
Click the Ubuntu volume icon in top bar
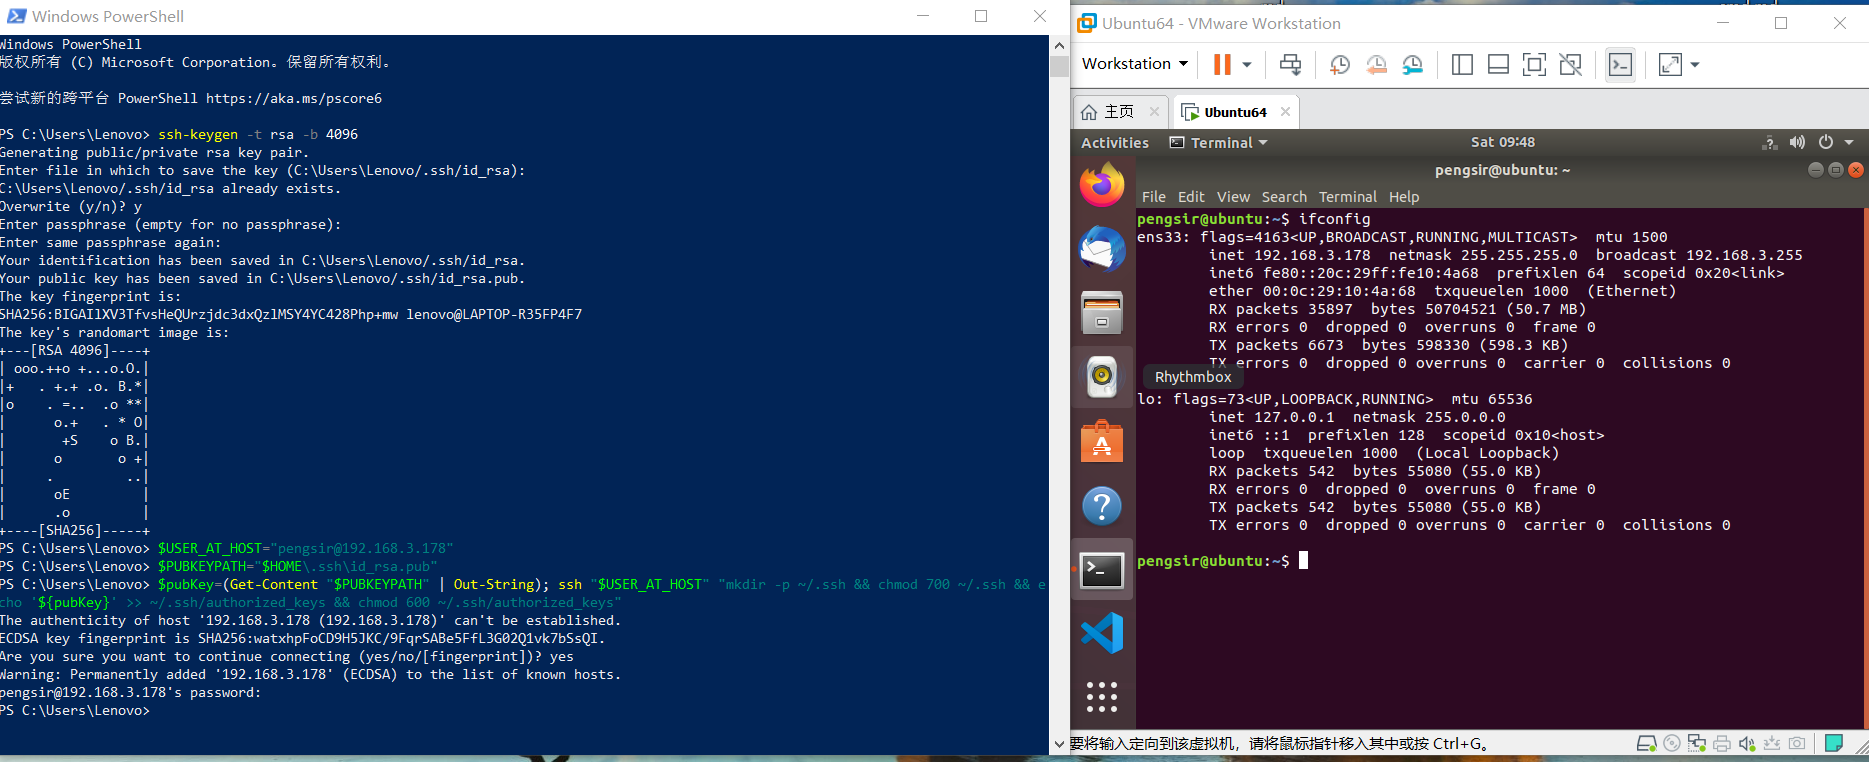click(1798, 143)
